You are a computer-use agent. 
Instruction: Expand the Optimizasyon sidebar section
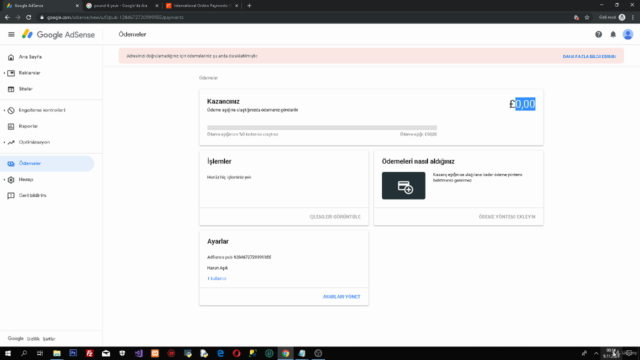coord(4,142)
